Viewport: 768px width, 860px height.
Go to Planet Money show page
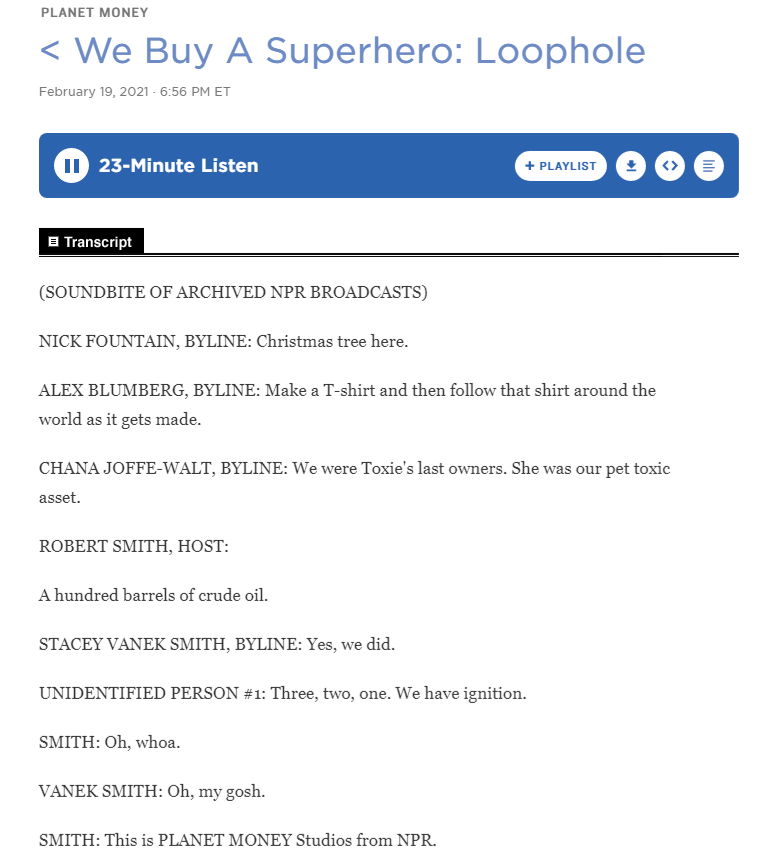click(95, 13)
